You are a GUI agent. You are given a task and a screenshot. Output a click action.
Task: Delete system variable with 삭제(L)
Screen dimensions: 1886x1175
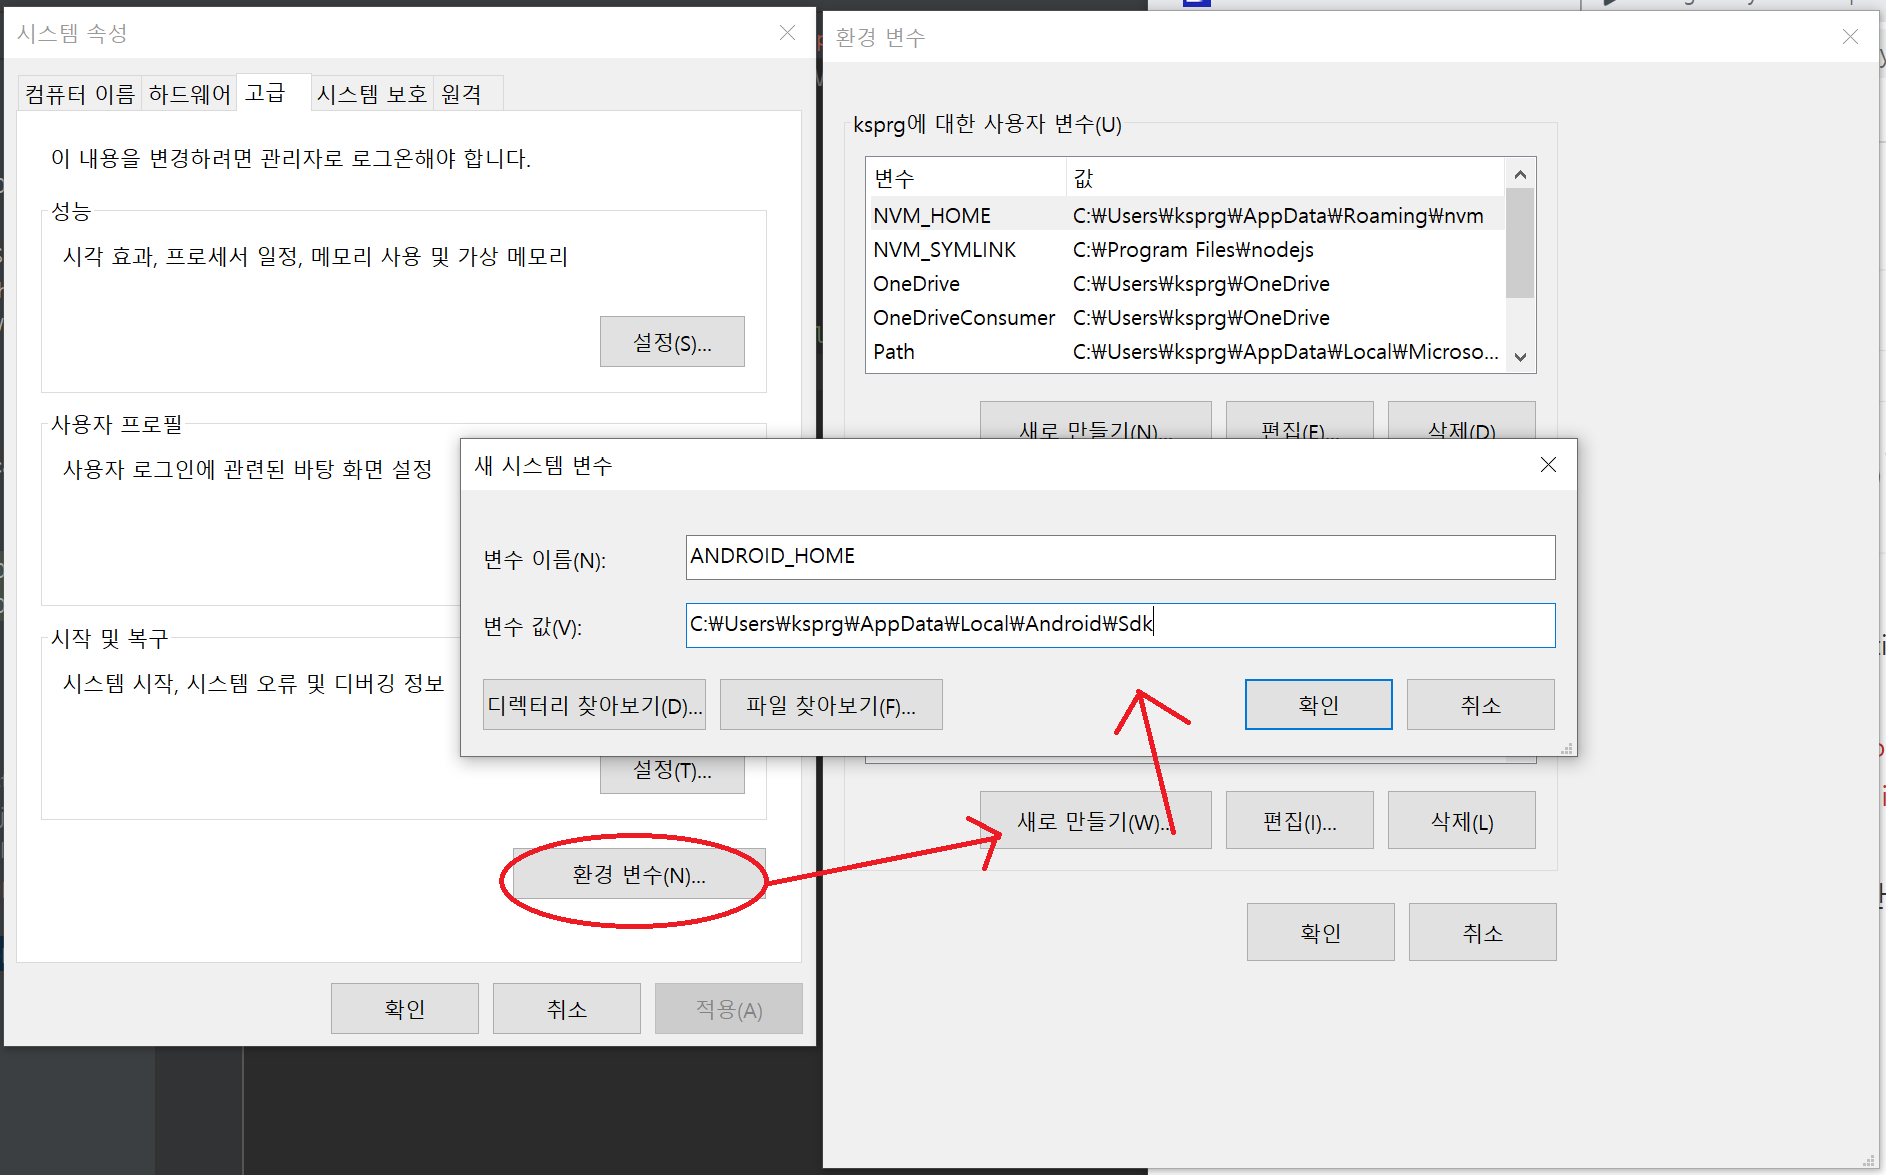click(1462, 821)
